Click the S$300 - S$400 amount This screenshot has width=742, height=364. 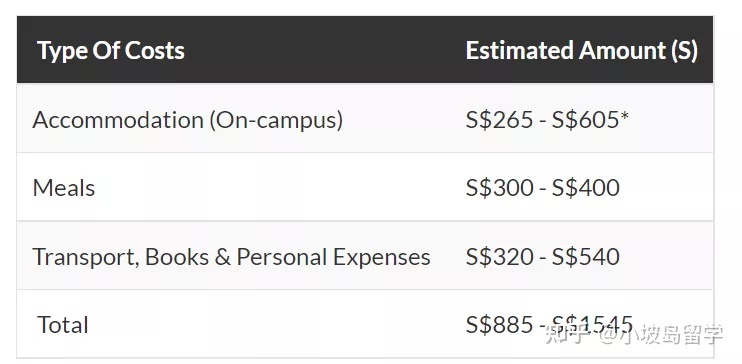tap(543, 188)
